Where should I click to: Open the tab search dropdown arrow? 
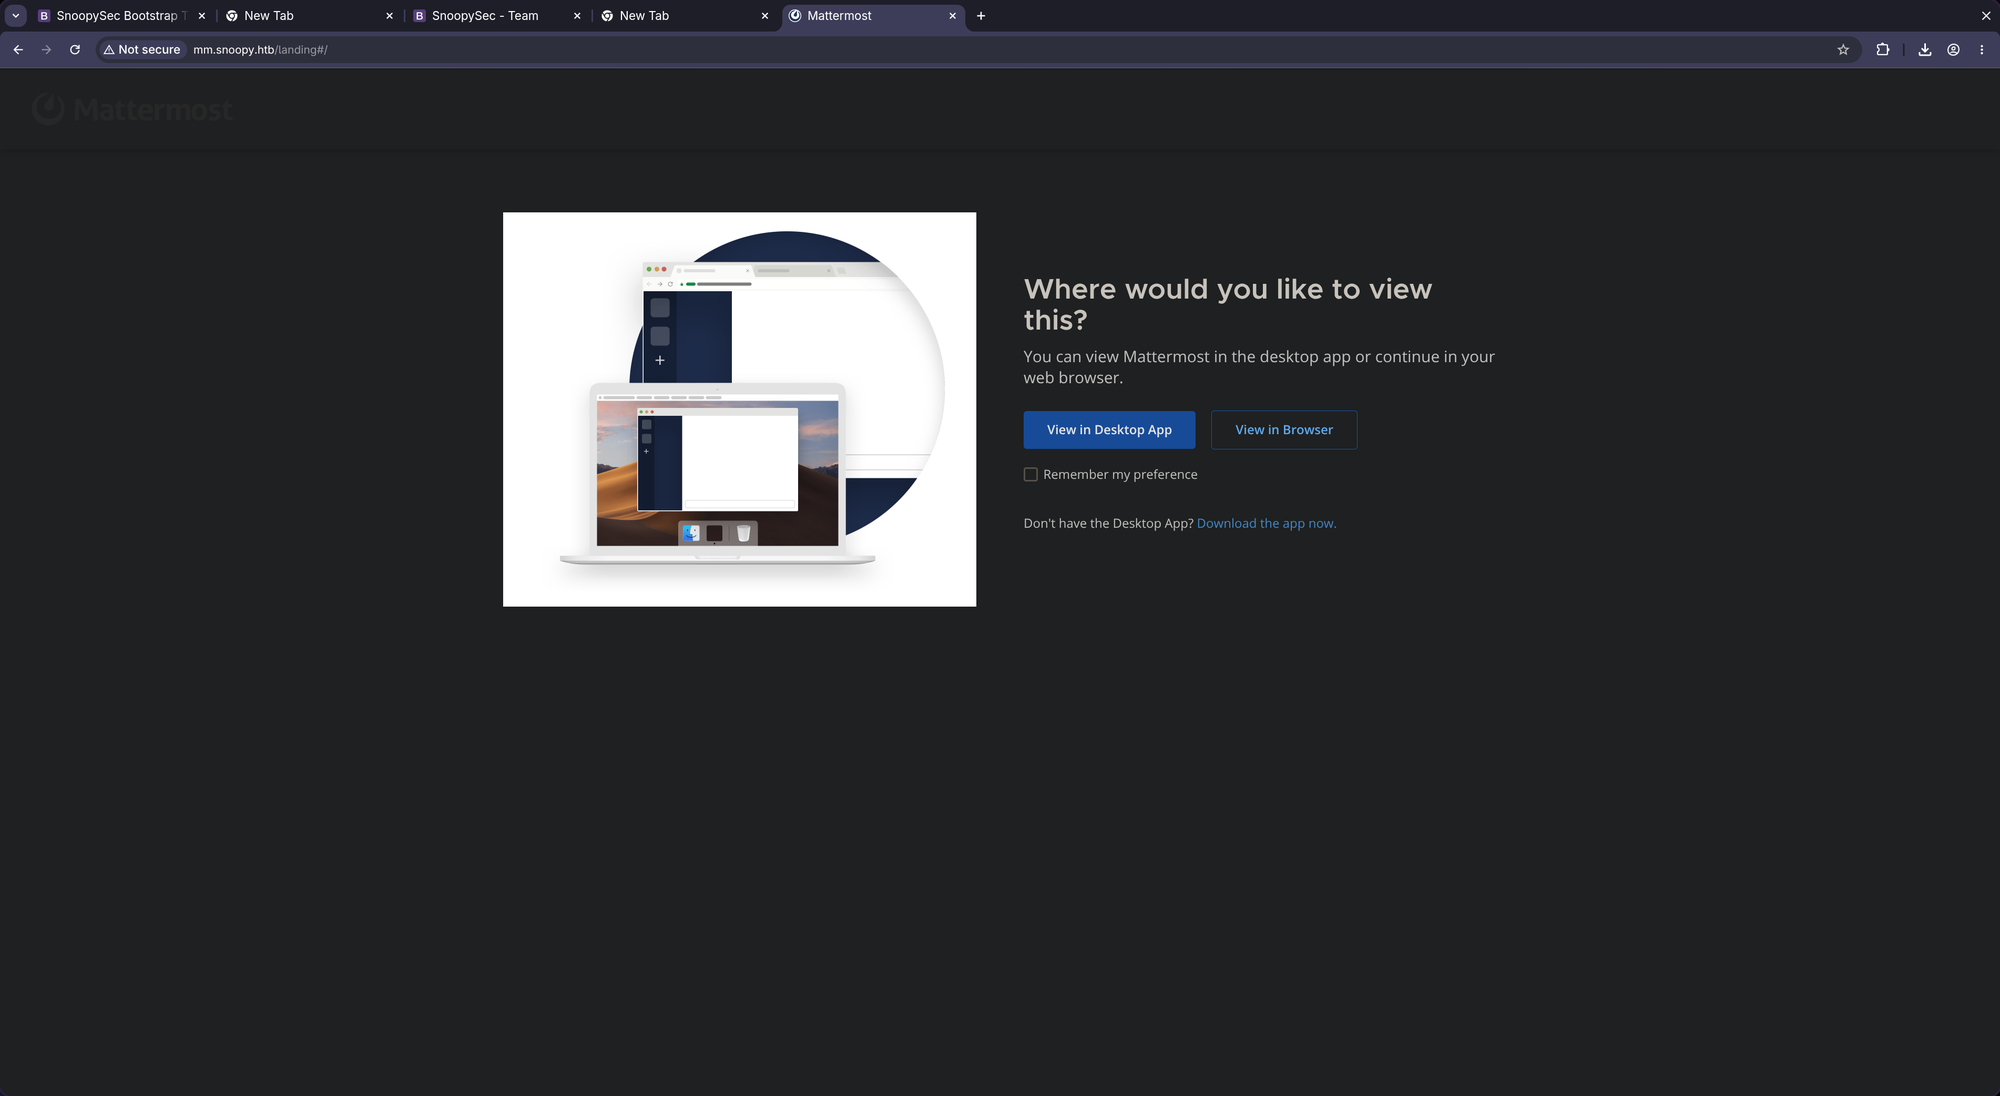click(16, 16)
